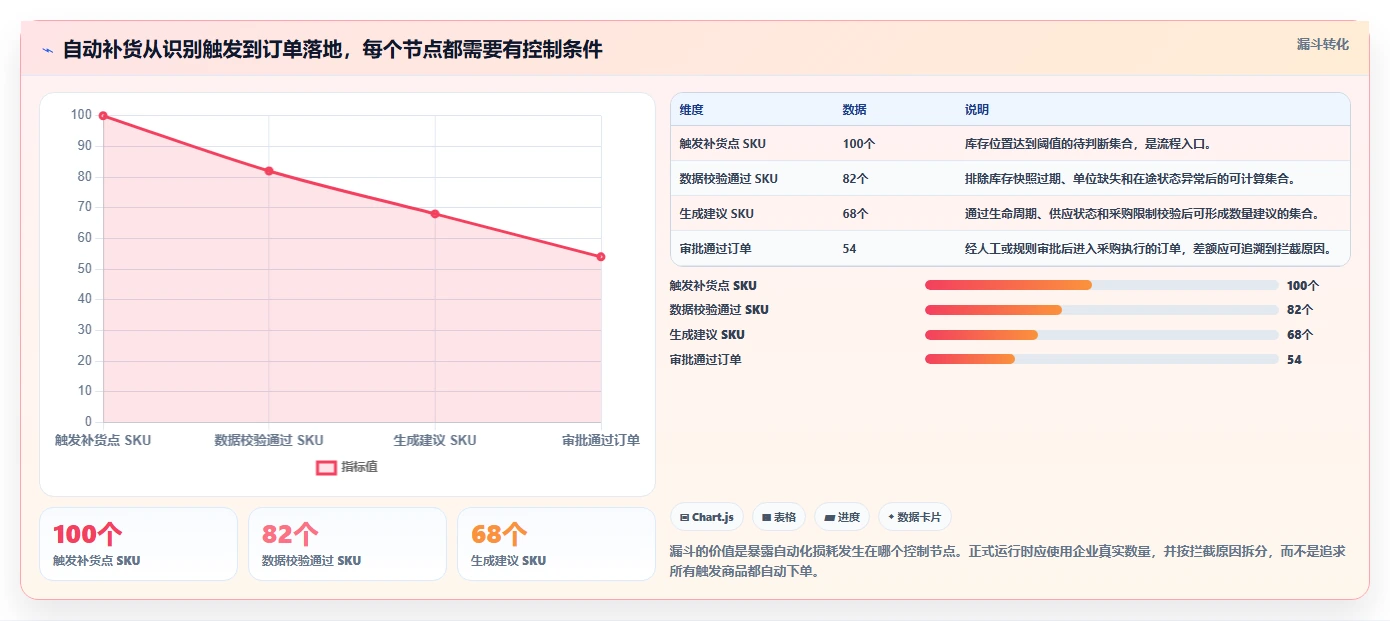Click the 数据校验通过 SKU progress bar
Screen dimensions: 1390x621
click(x=1102, y=310)
